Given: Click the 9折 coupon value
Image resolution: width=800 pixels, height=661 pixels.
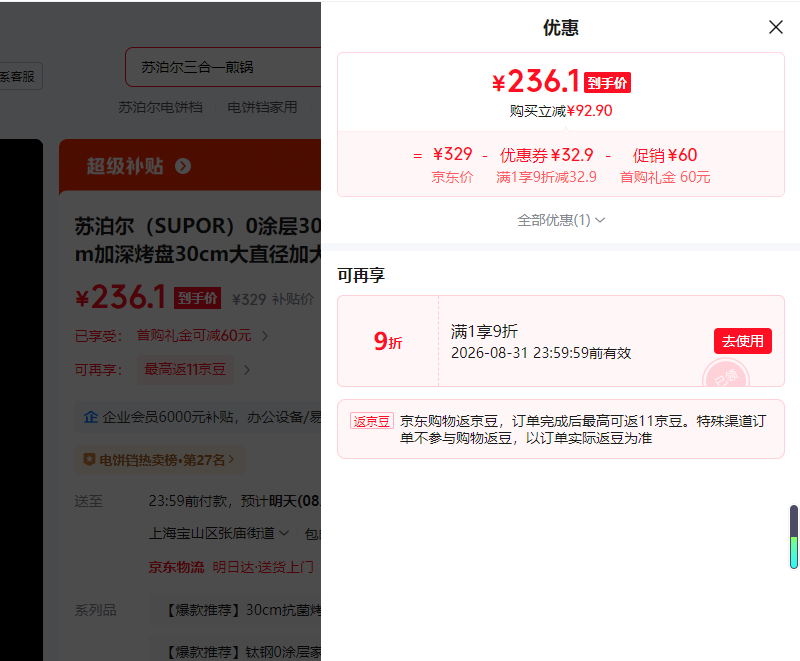Looking at the screenshot, I should click(388, 341).
